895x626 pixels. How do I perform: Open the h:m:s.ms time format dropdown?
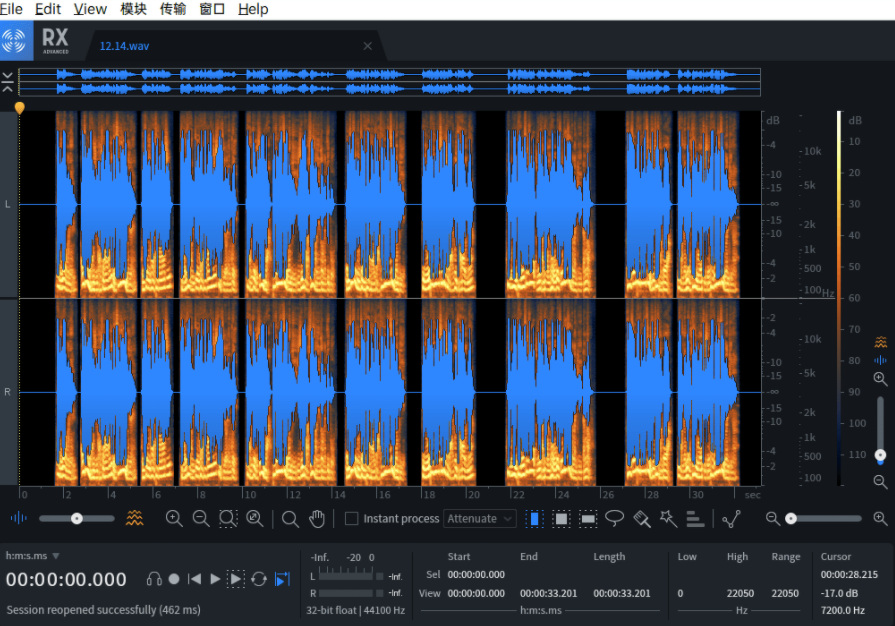(x=33, y=556)
